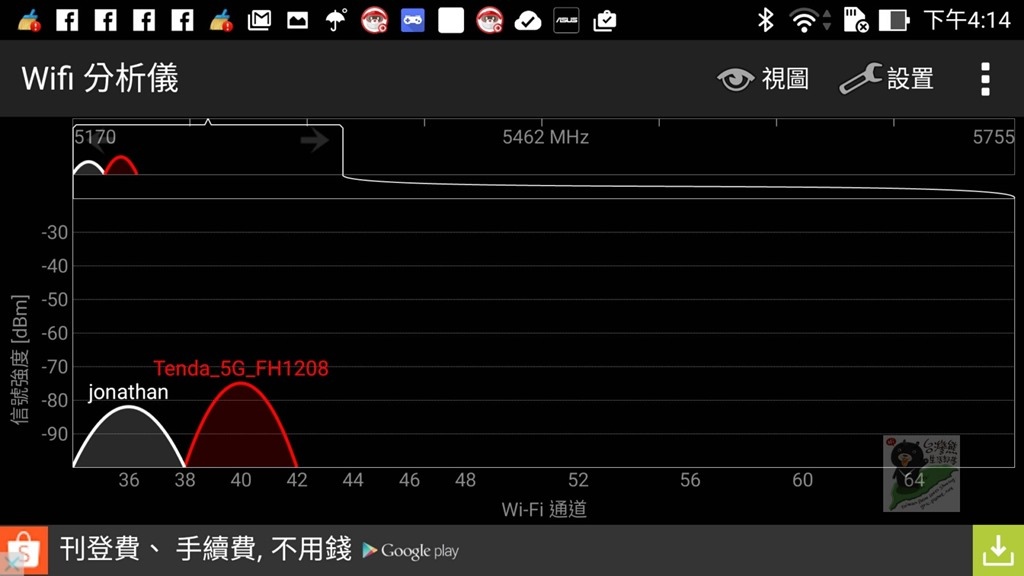Tap the Wifi 分析儀 app title
The width and height of the screenshot is (1024, 576).
pyautogui.click(x=100, y=78)
